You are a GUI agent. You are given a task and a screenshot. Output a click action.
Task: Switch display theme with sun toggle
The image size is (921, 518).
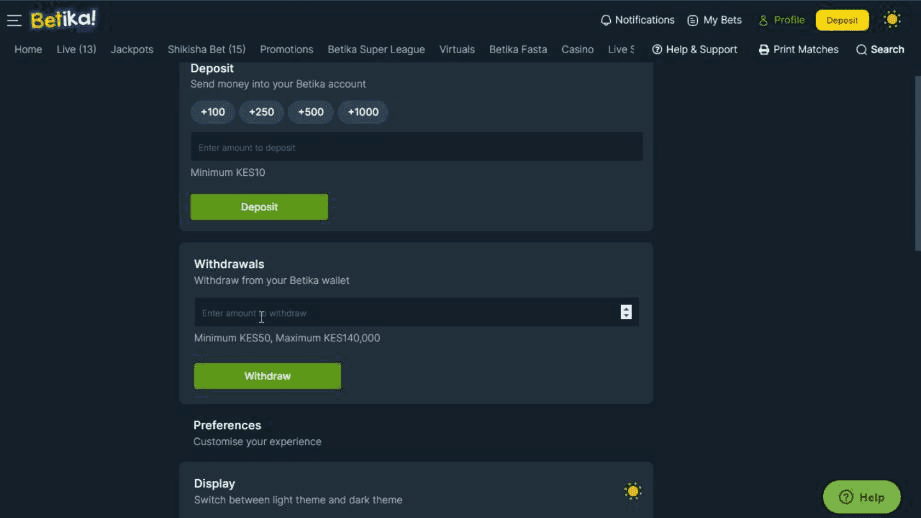tap(632, 491)
